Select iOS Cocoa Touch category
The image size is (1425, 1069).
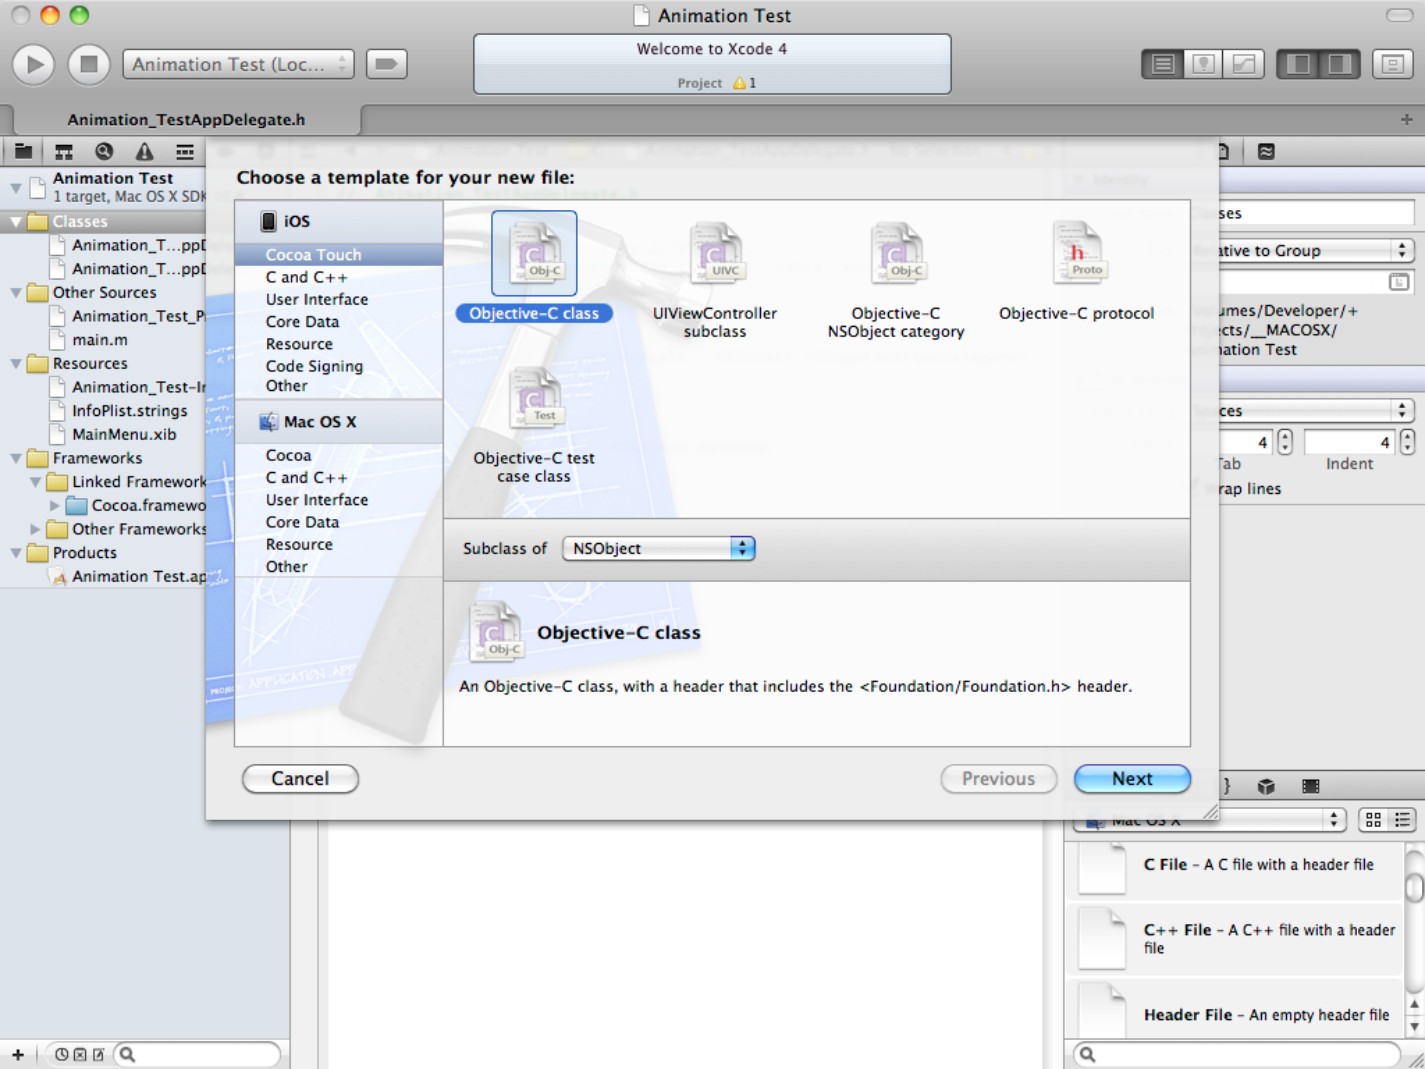[x=339, y=255]
